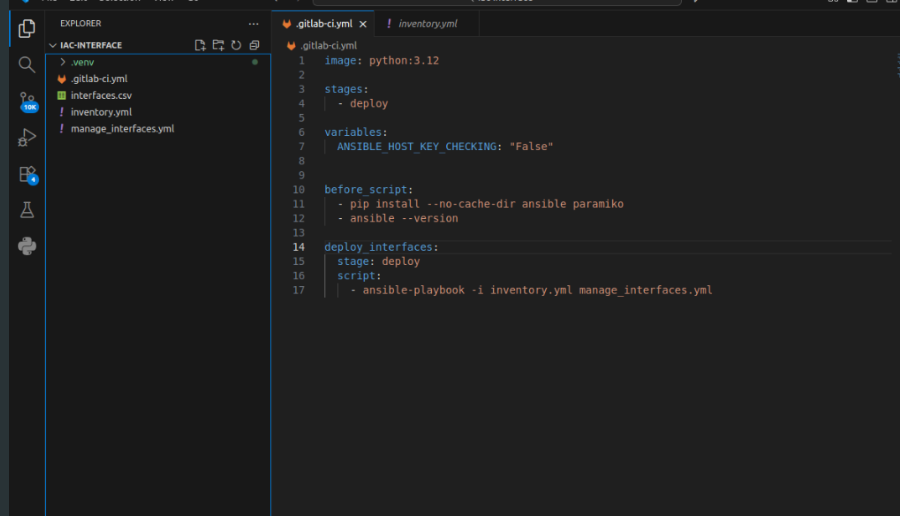Image resolution: width=900 pixels, height=516 pixels.
Task: Open Explorer more actions ellipsis menu
Action: [x=254, y=24]
